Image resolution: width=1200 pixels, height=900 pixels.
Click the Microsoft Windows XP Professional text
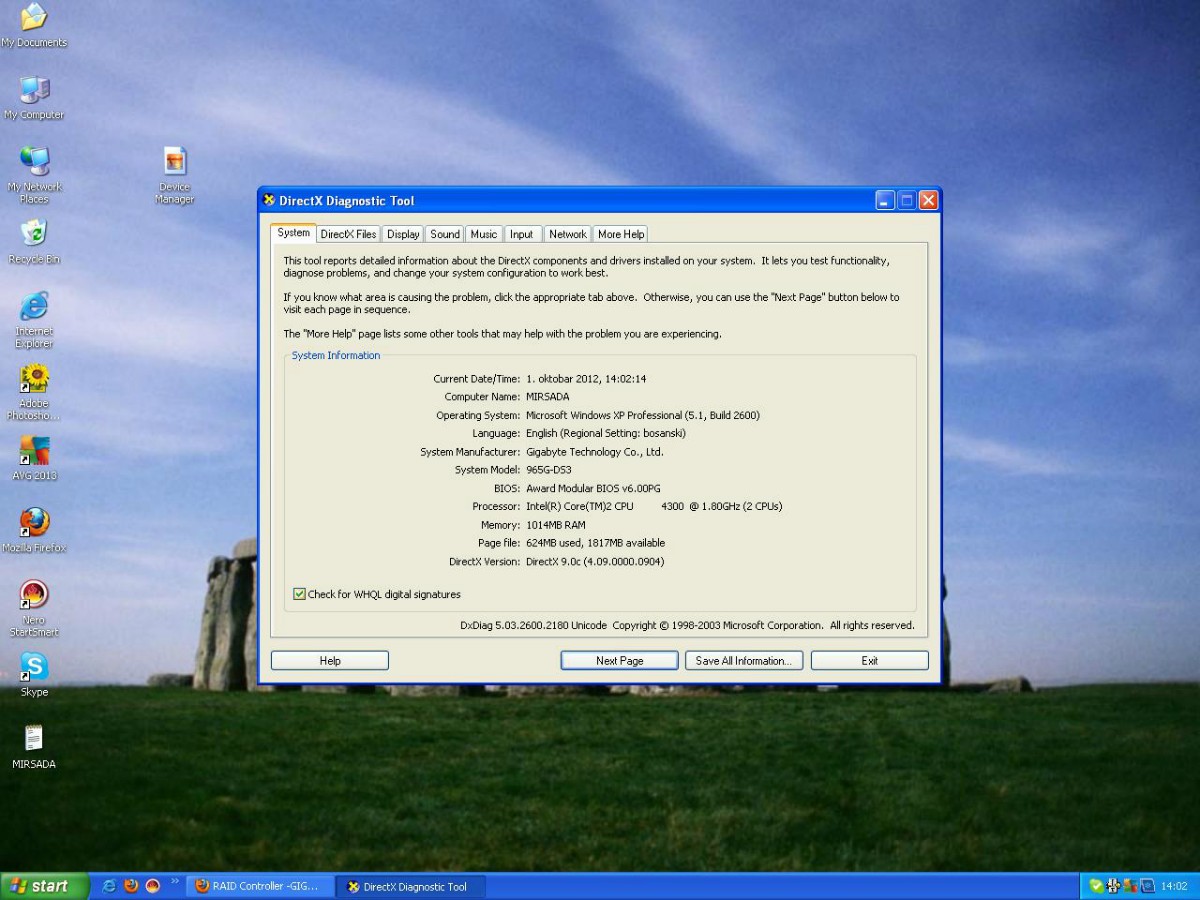643,415
